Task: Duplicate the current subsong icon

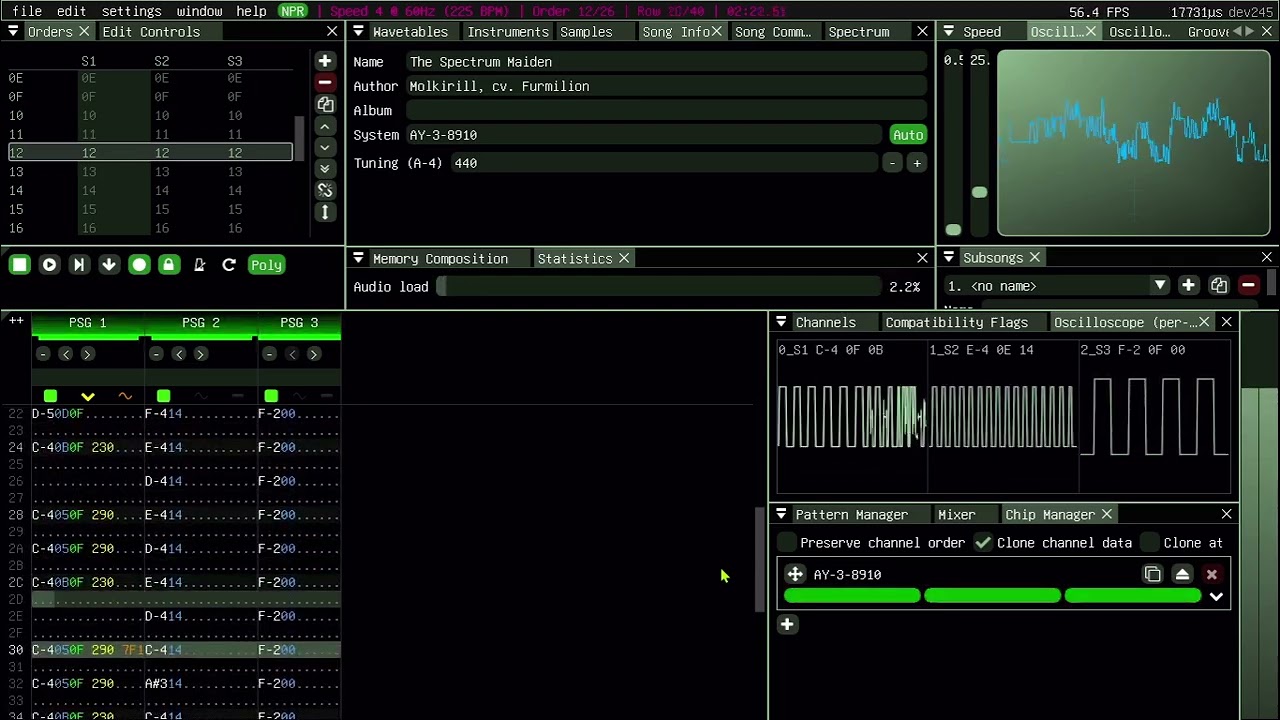Action: 1218,286
